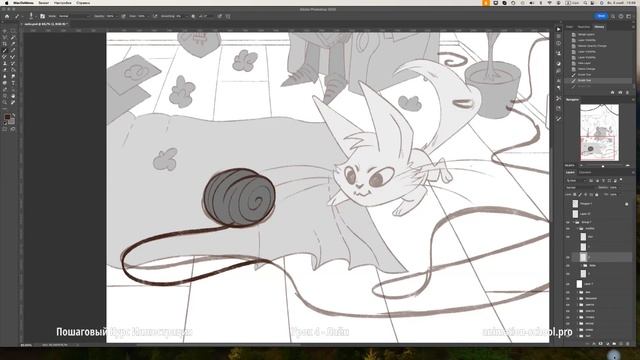Open the Photoshop search icon

pyautogui.click(x=613, y=16)
